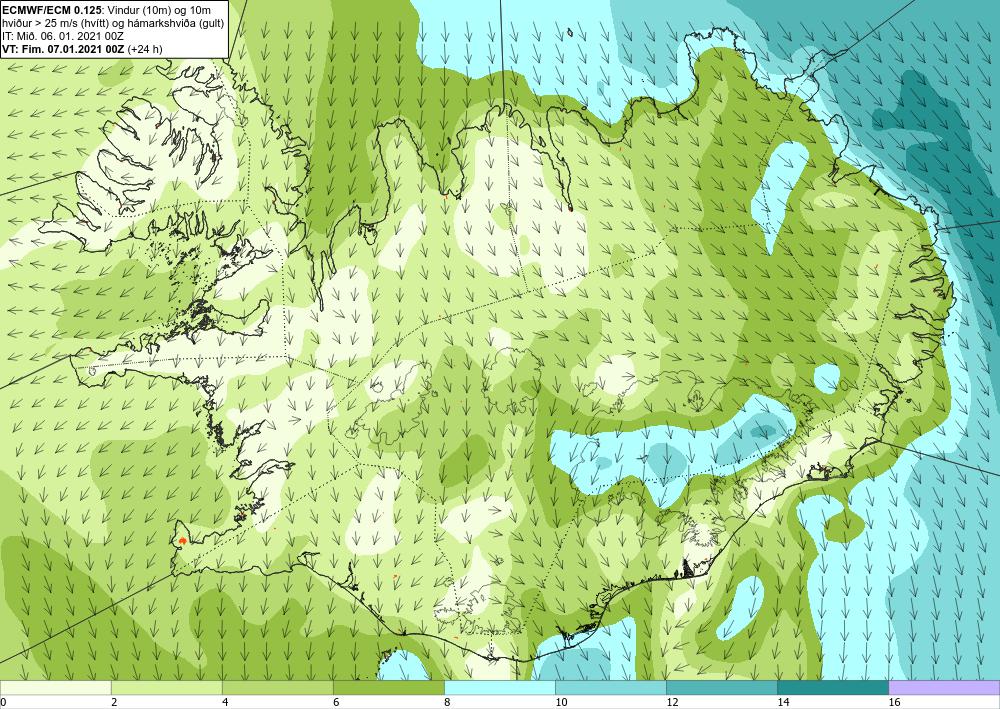Click the legend label '8'
Image resolution: width=1000 pixels, height=709 pixels.
tap(447, 703)
